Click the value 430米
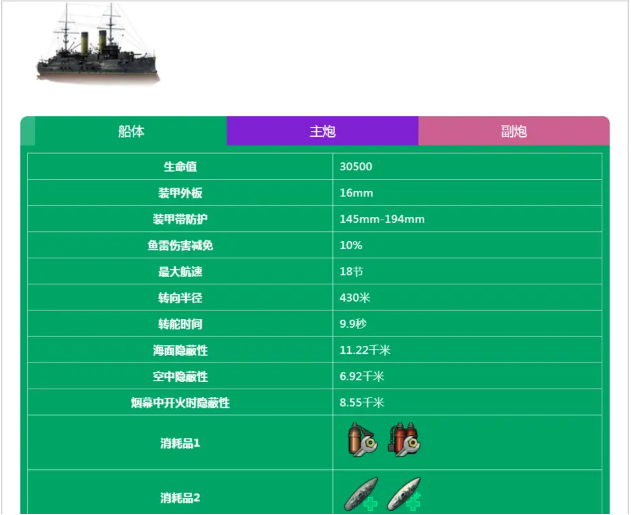 click(x=355, y=298)
